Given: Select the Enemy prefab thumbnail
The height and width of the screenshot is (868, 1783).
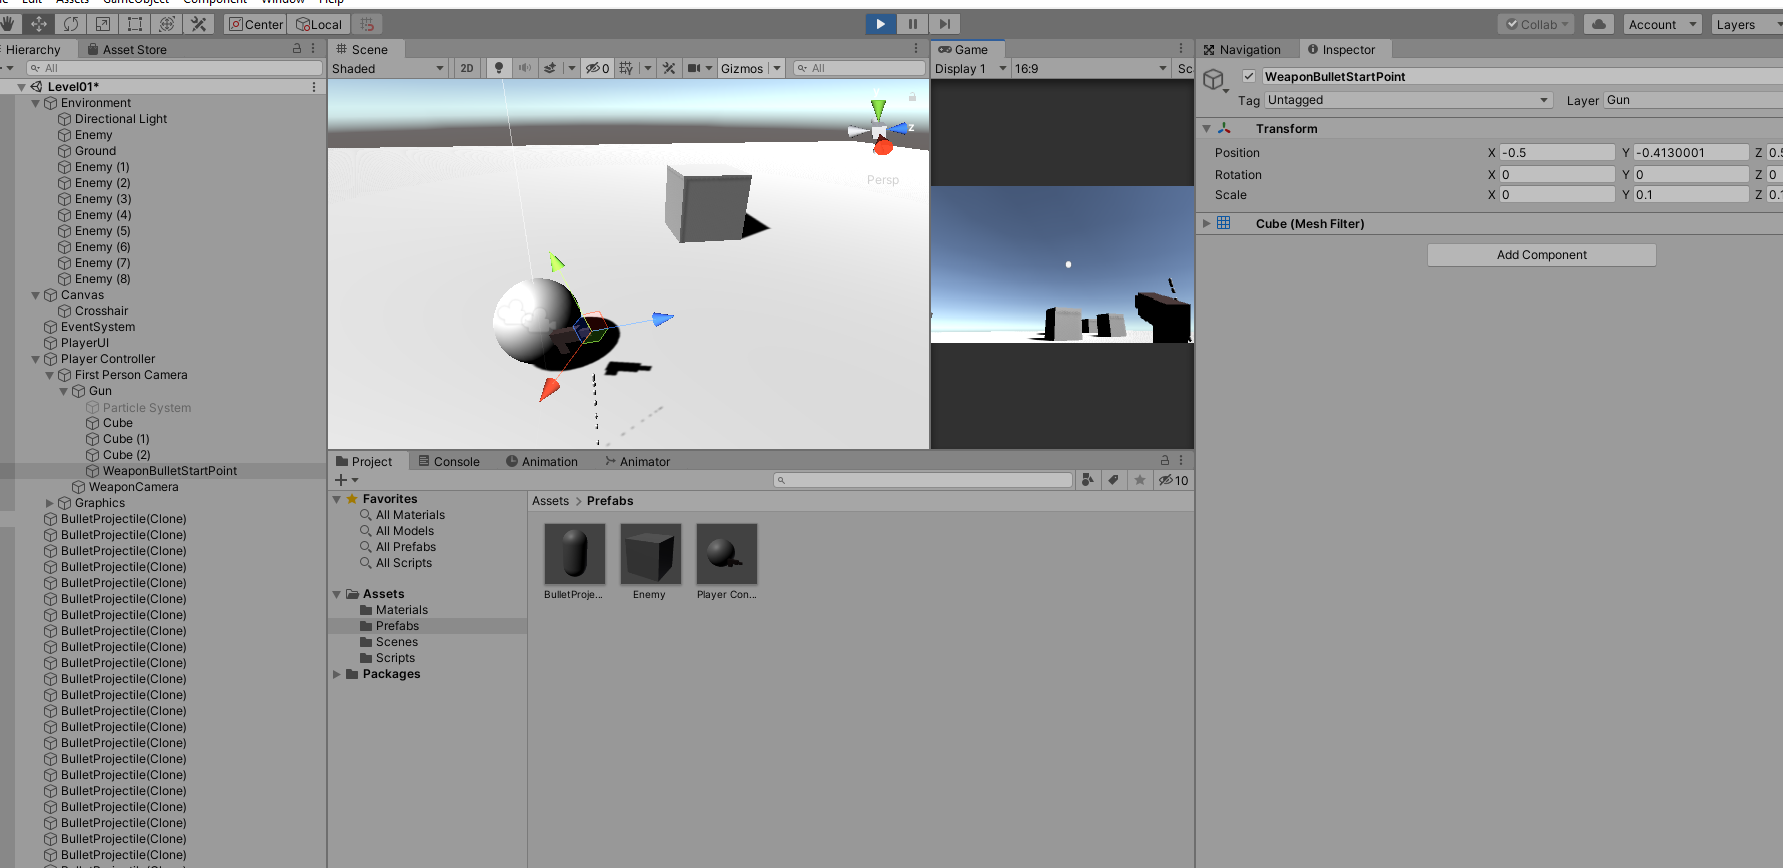Looking at the screenshot, I should (650, 553).
